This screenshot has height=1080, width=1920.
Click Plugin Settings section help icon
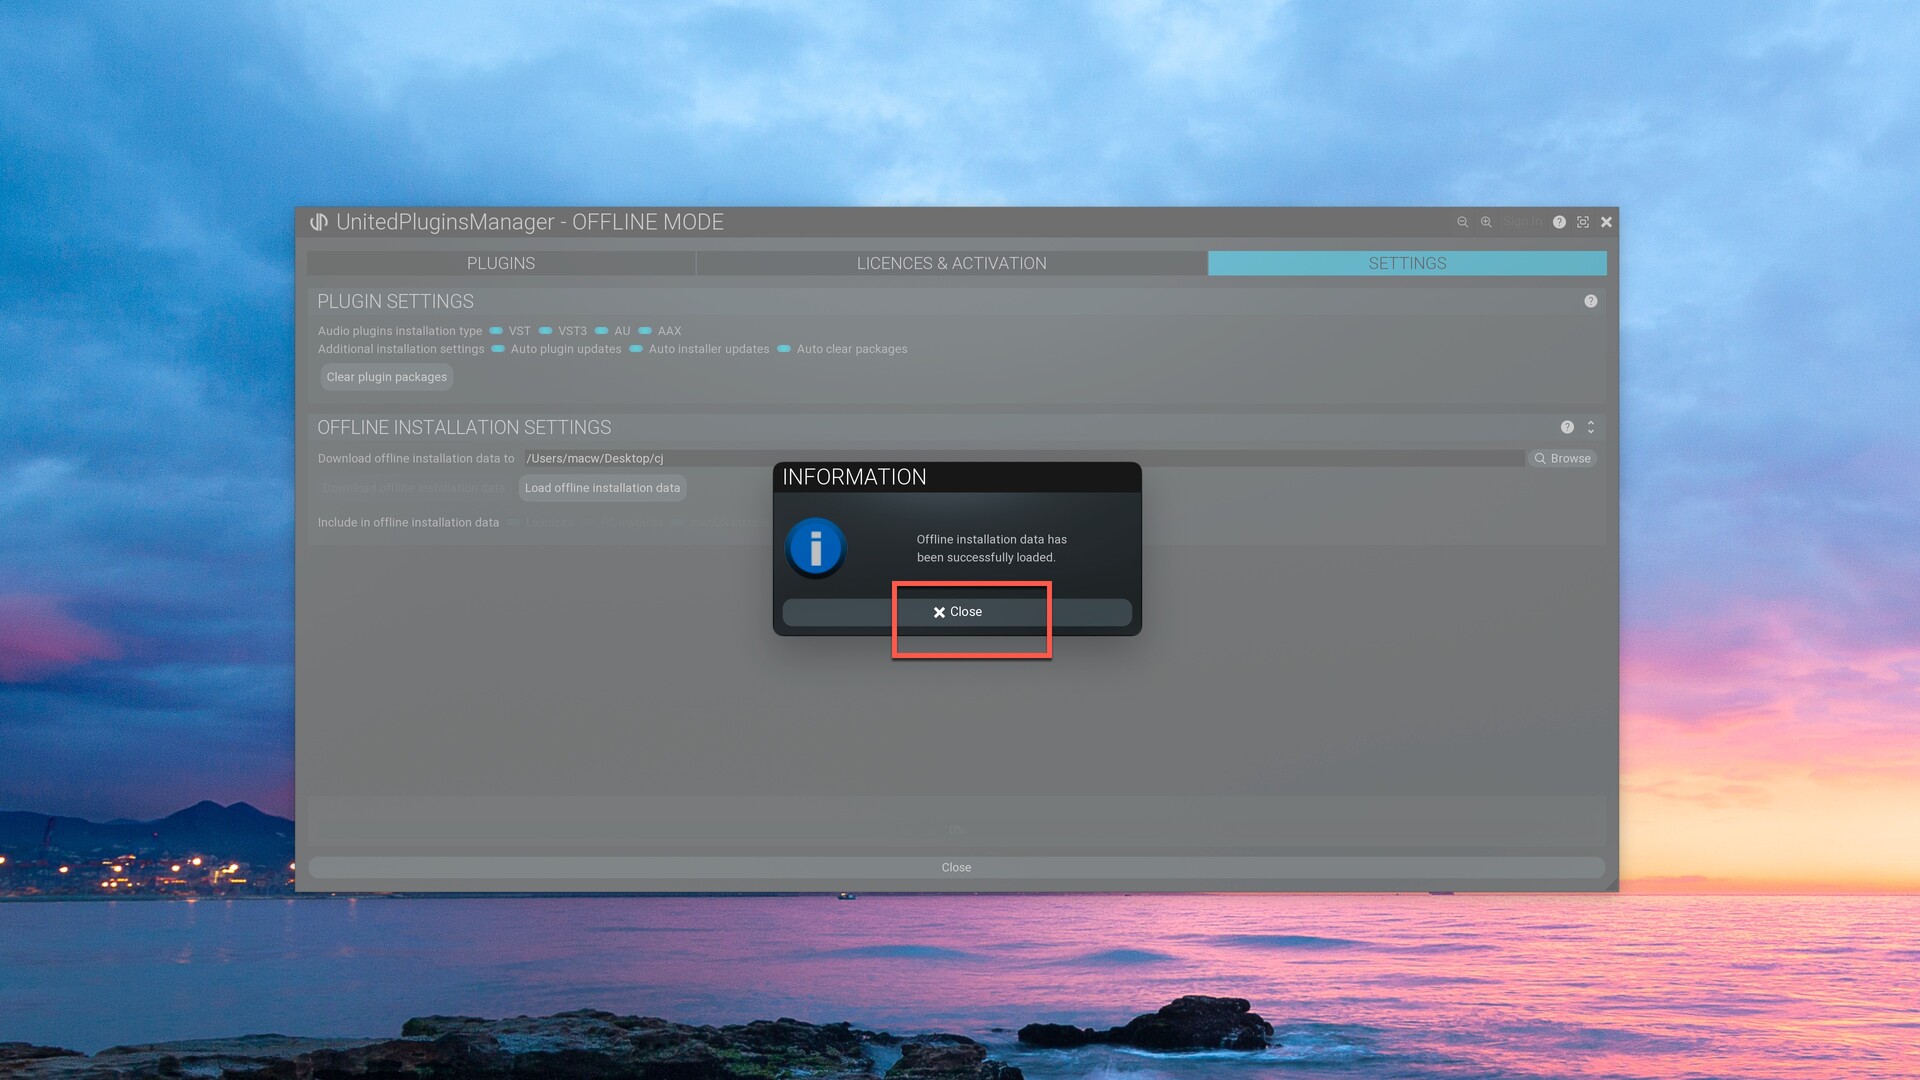[x=1590, y=301]
